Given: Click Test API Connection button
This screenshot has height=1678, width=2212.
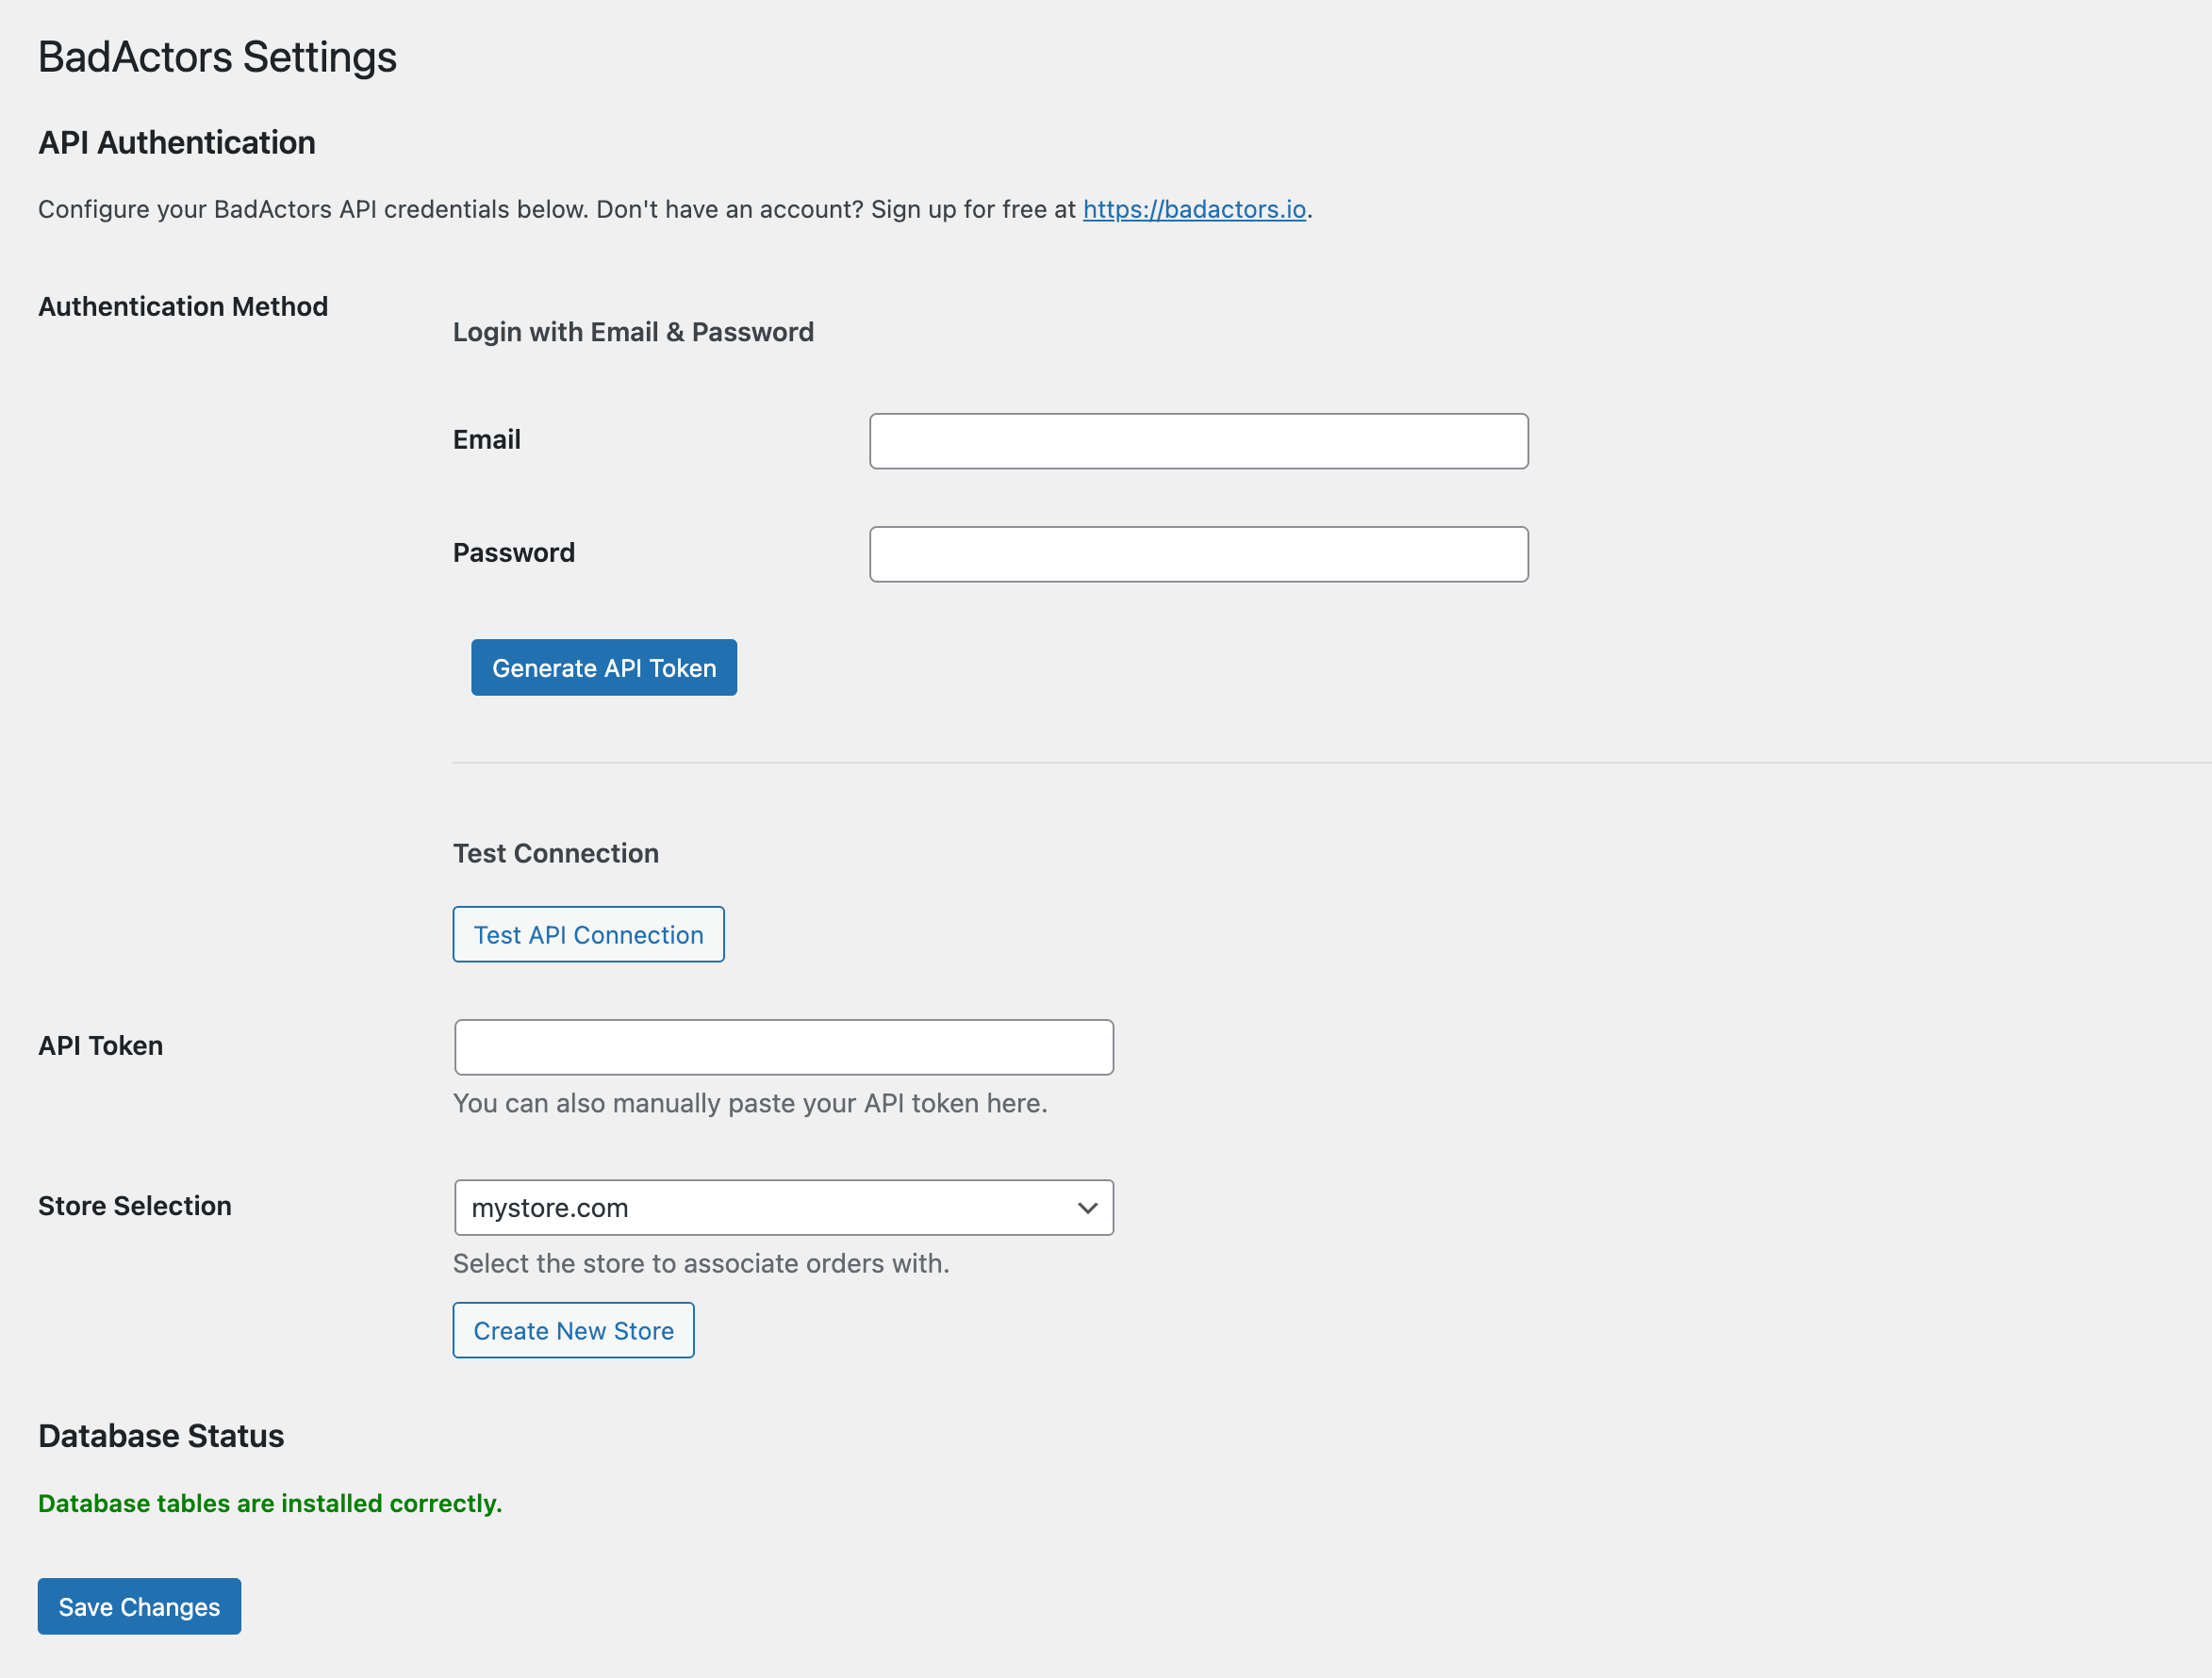Looking at the screenshot, I should point(588,934).
